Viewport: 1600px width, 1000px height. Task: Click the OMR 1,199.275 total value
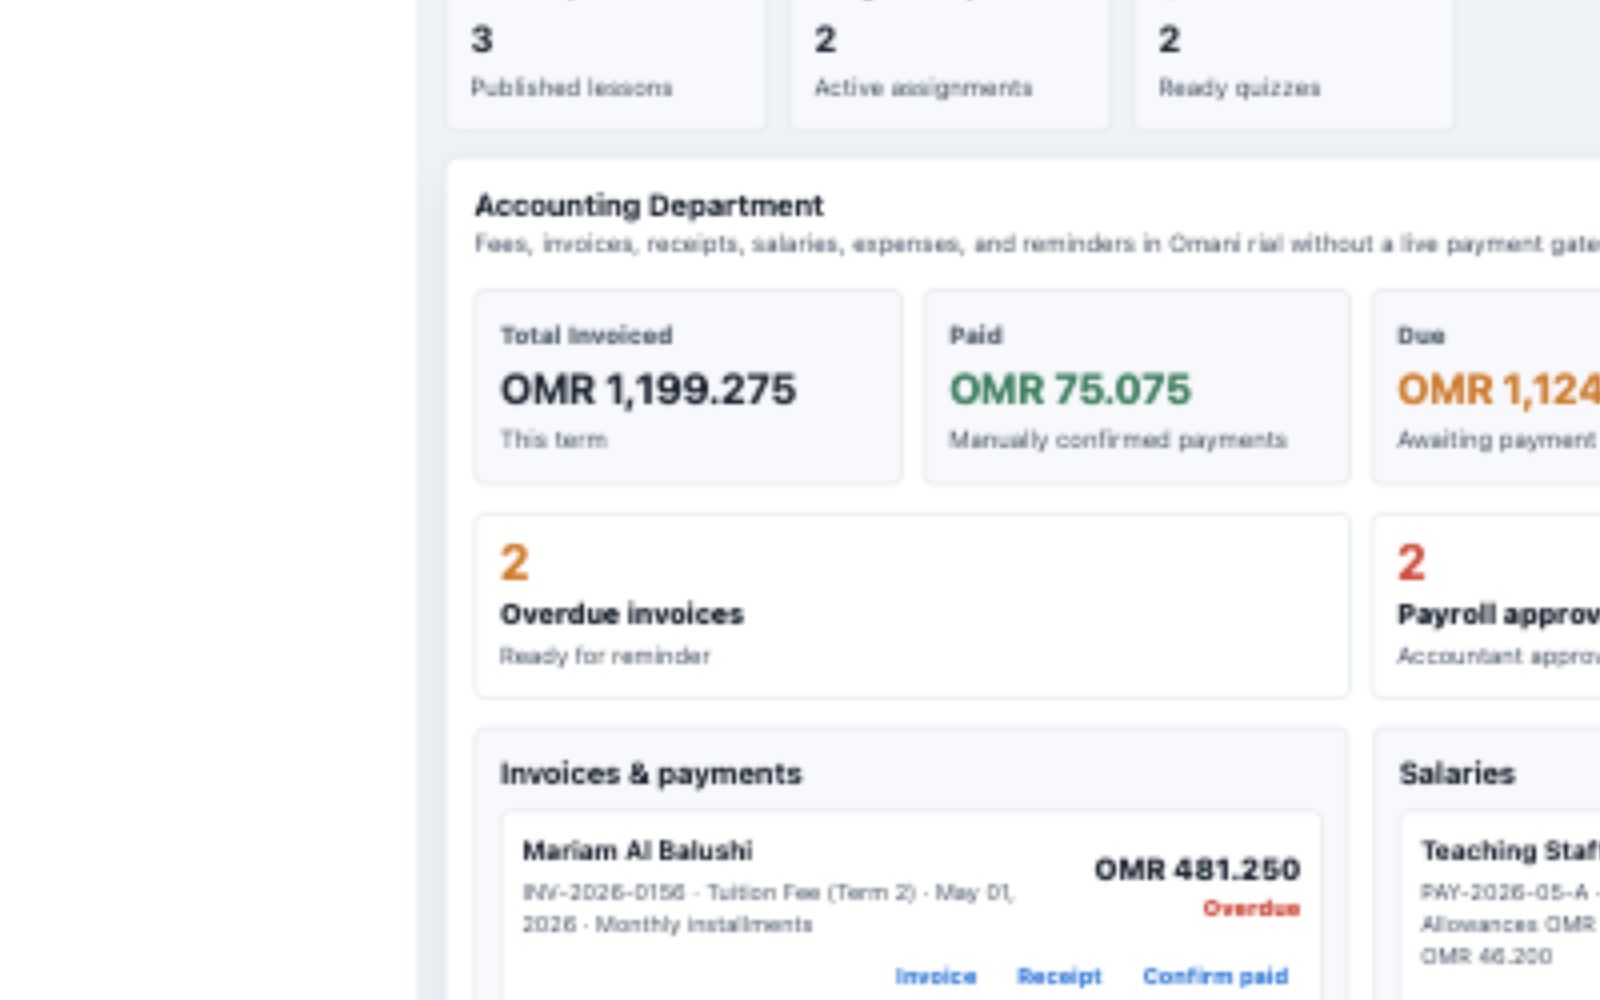(x=648, y=389)
